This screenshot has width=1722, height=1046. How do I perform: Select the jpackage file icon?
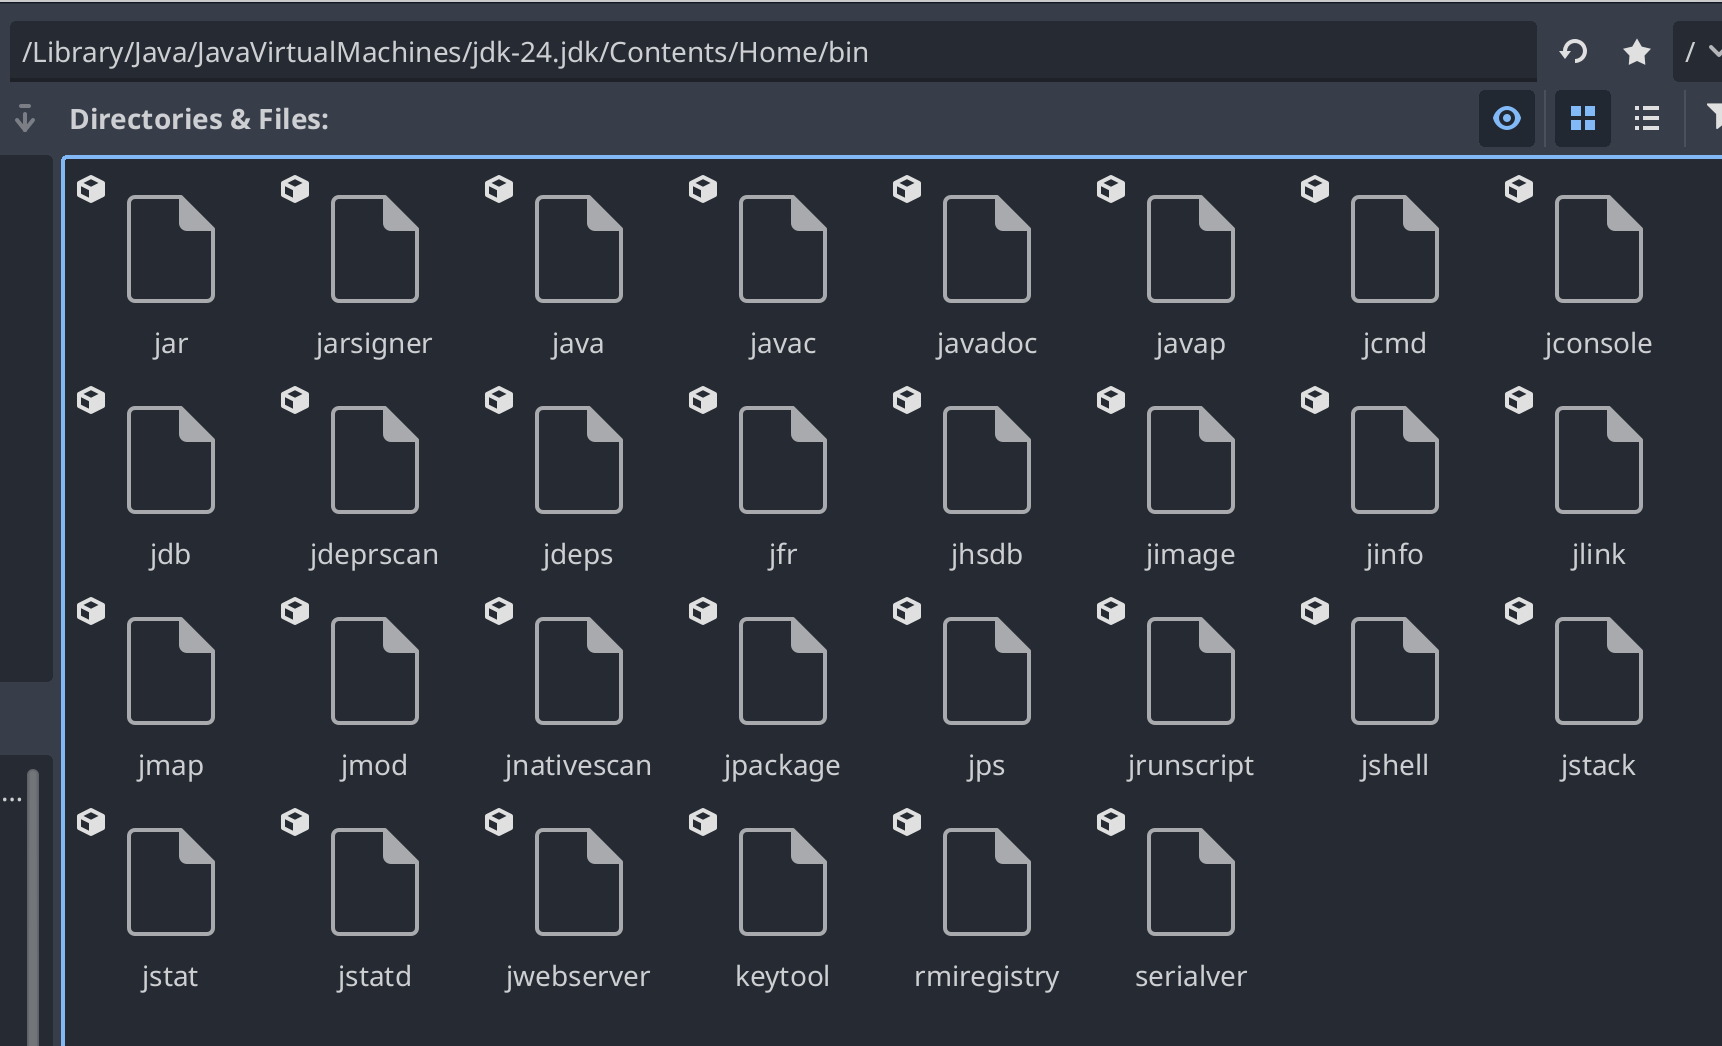pos(783,671)
